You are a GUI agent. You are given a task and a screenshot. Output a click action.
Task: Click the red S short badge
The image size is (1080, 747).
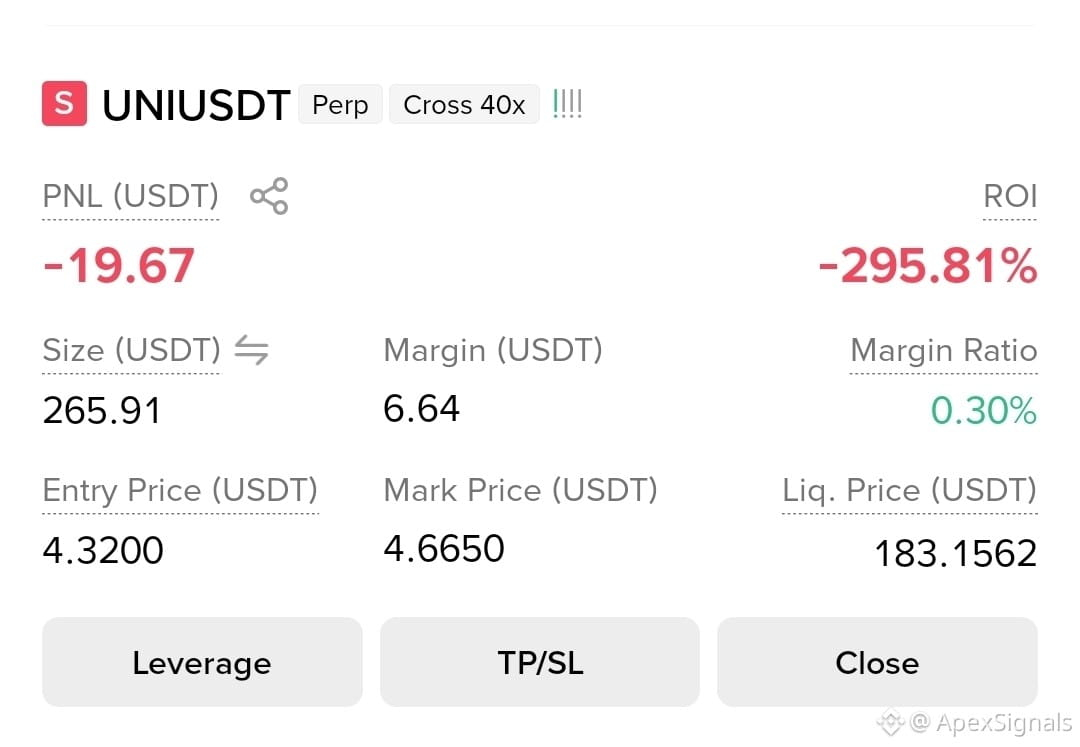[64, 104]
